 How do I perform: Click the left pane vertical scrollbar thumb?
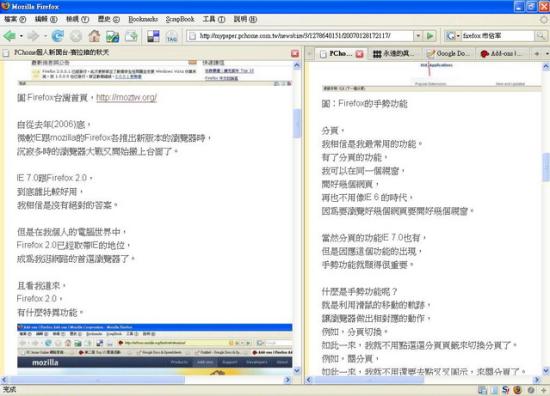[297, 123]
